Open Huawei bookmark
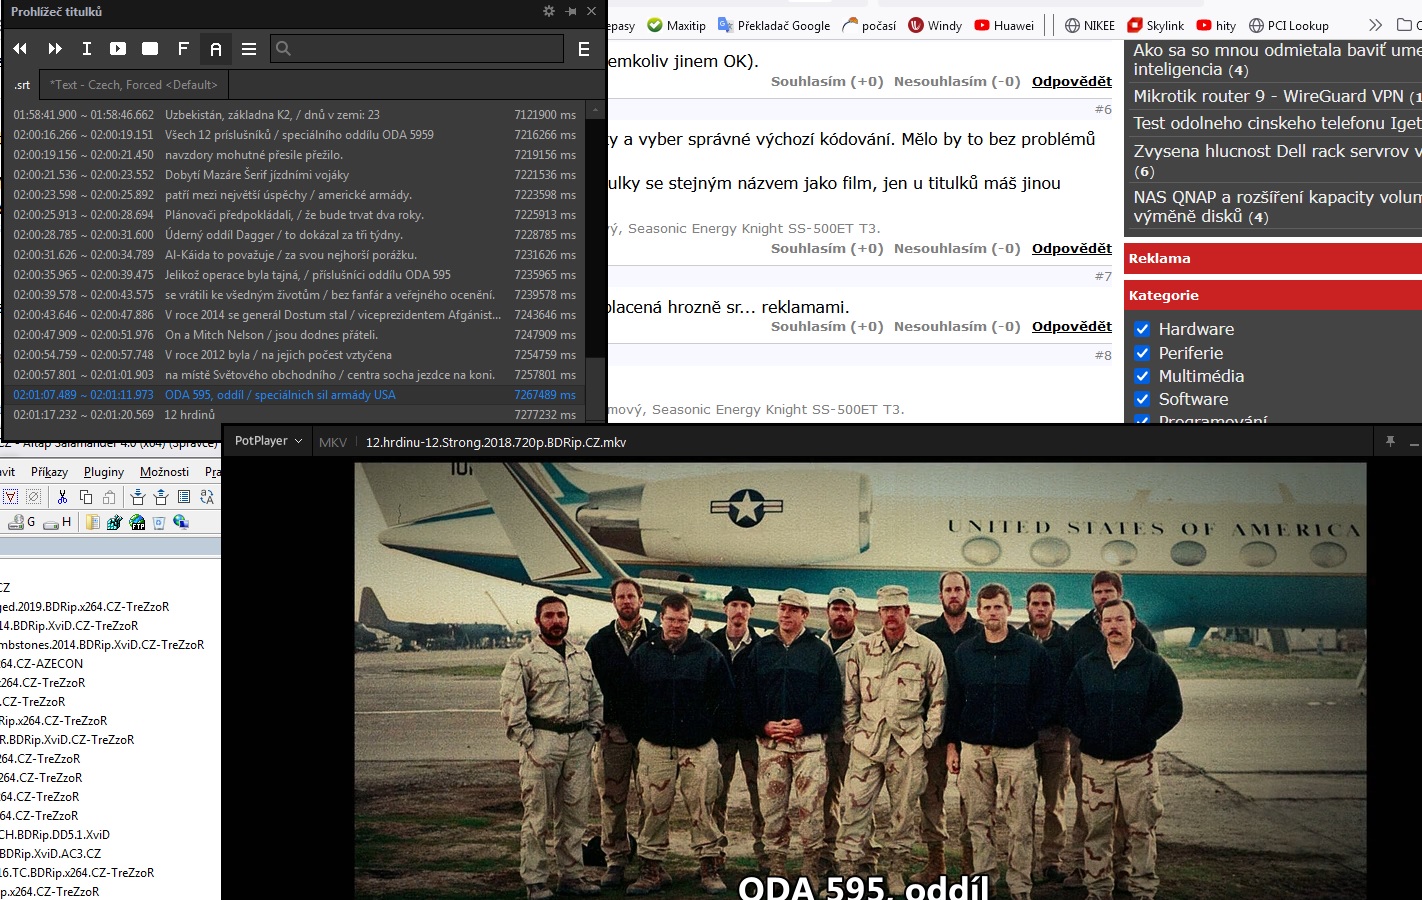The height and width of the screenshot is (900, 1422). click(x=1004, y=25)
